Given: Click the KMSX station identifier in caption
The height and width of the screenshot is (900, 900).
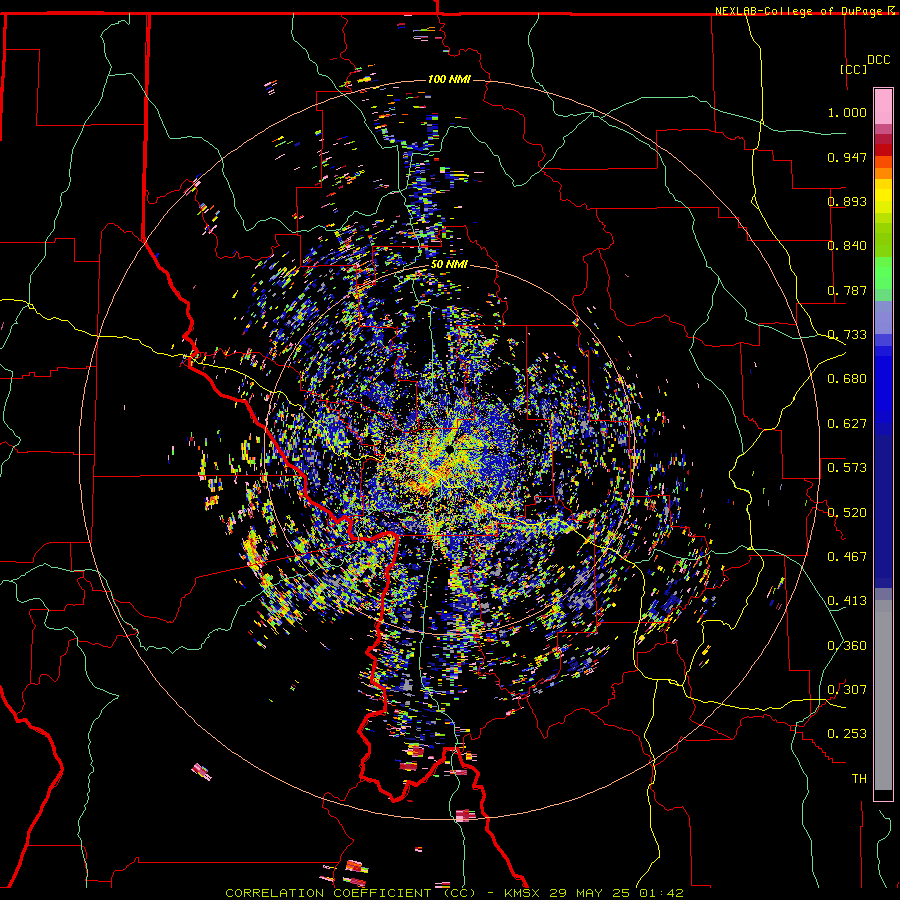Looking at the screenshot, I should 523,893.
